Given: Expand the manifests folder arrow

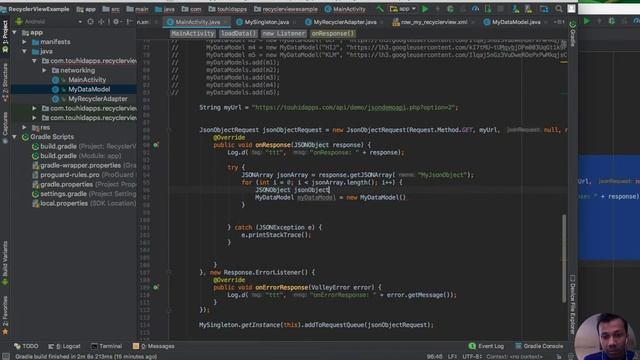Looking at the screenshot, I should [x=24, y=42].
